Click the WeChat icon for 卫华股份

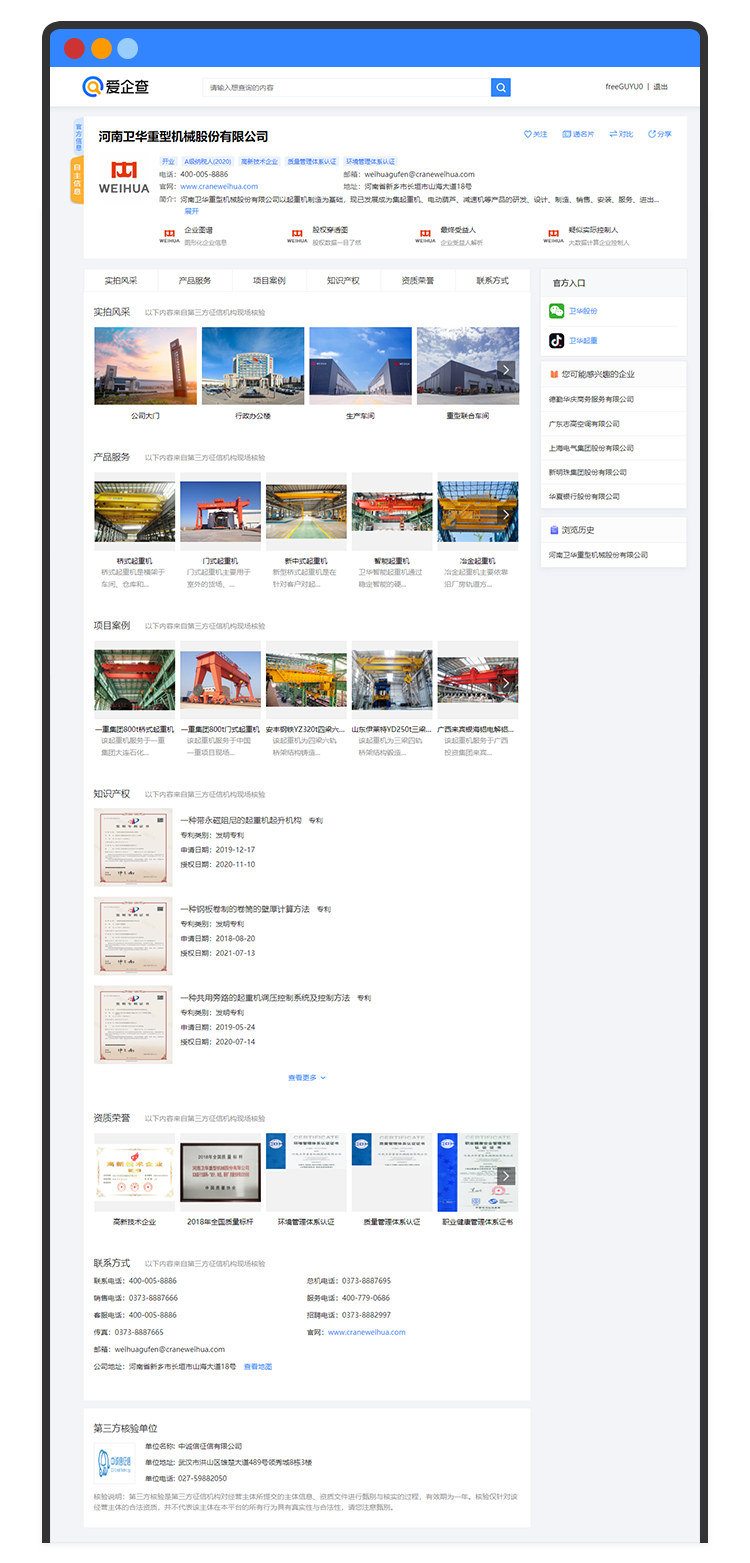557,311
